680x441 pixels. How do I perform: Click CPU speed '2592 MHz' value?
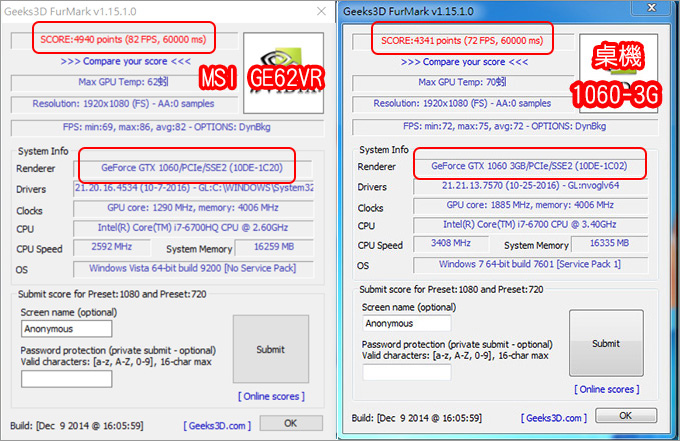(x=112, y=247)
